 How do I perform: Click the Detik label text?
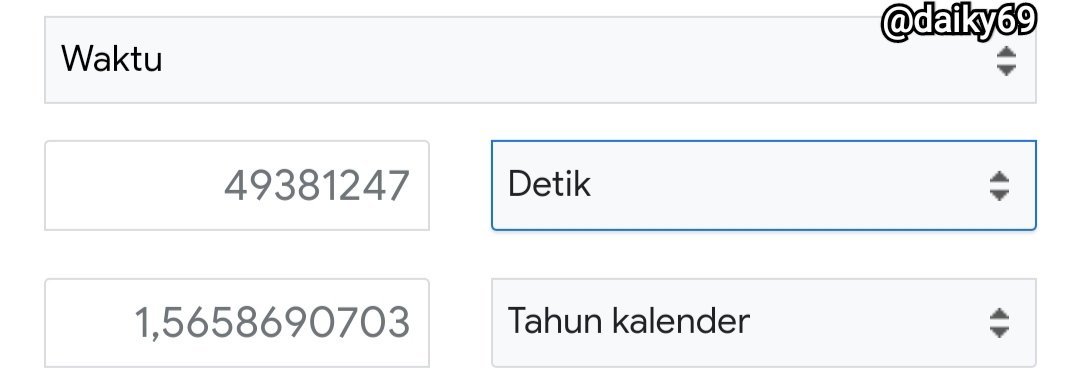pyautogui.click(x=549, y=185)
